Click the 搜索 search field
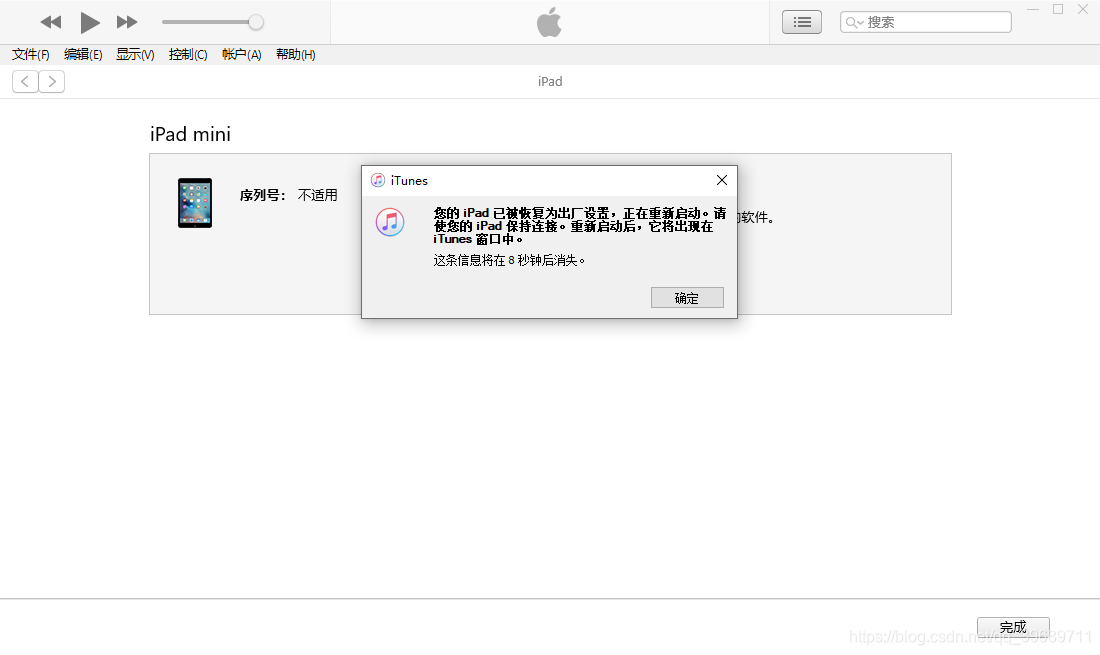1100x655 pixels. [x=925, y=22]
